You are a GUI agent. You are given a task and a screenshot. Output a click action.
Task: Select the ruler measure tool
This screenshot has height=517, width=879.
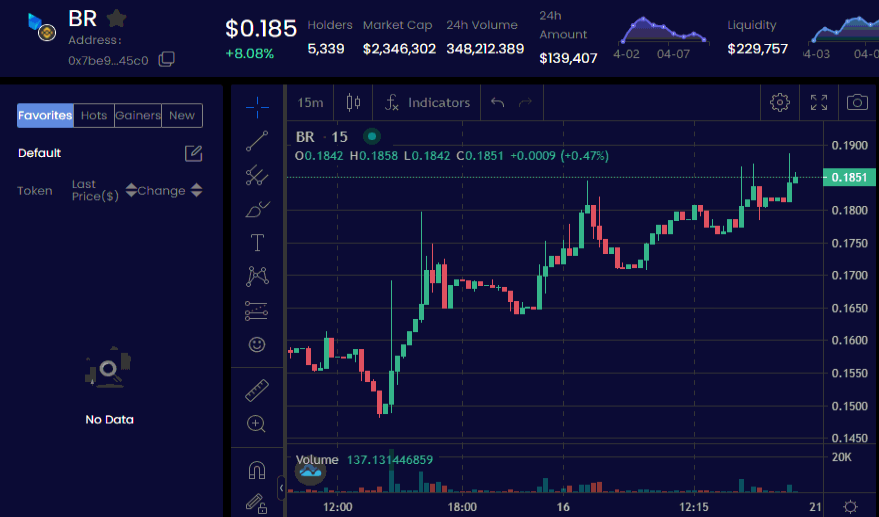(x=257, y=390)
